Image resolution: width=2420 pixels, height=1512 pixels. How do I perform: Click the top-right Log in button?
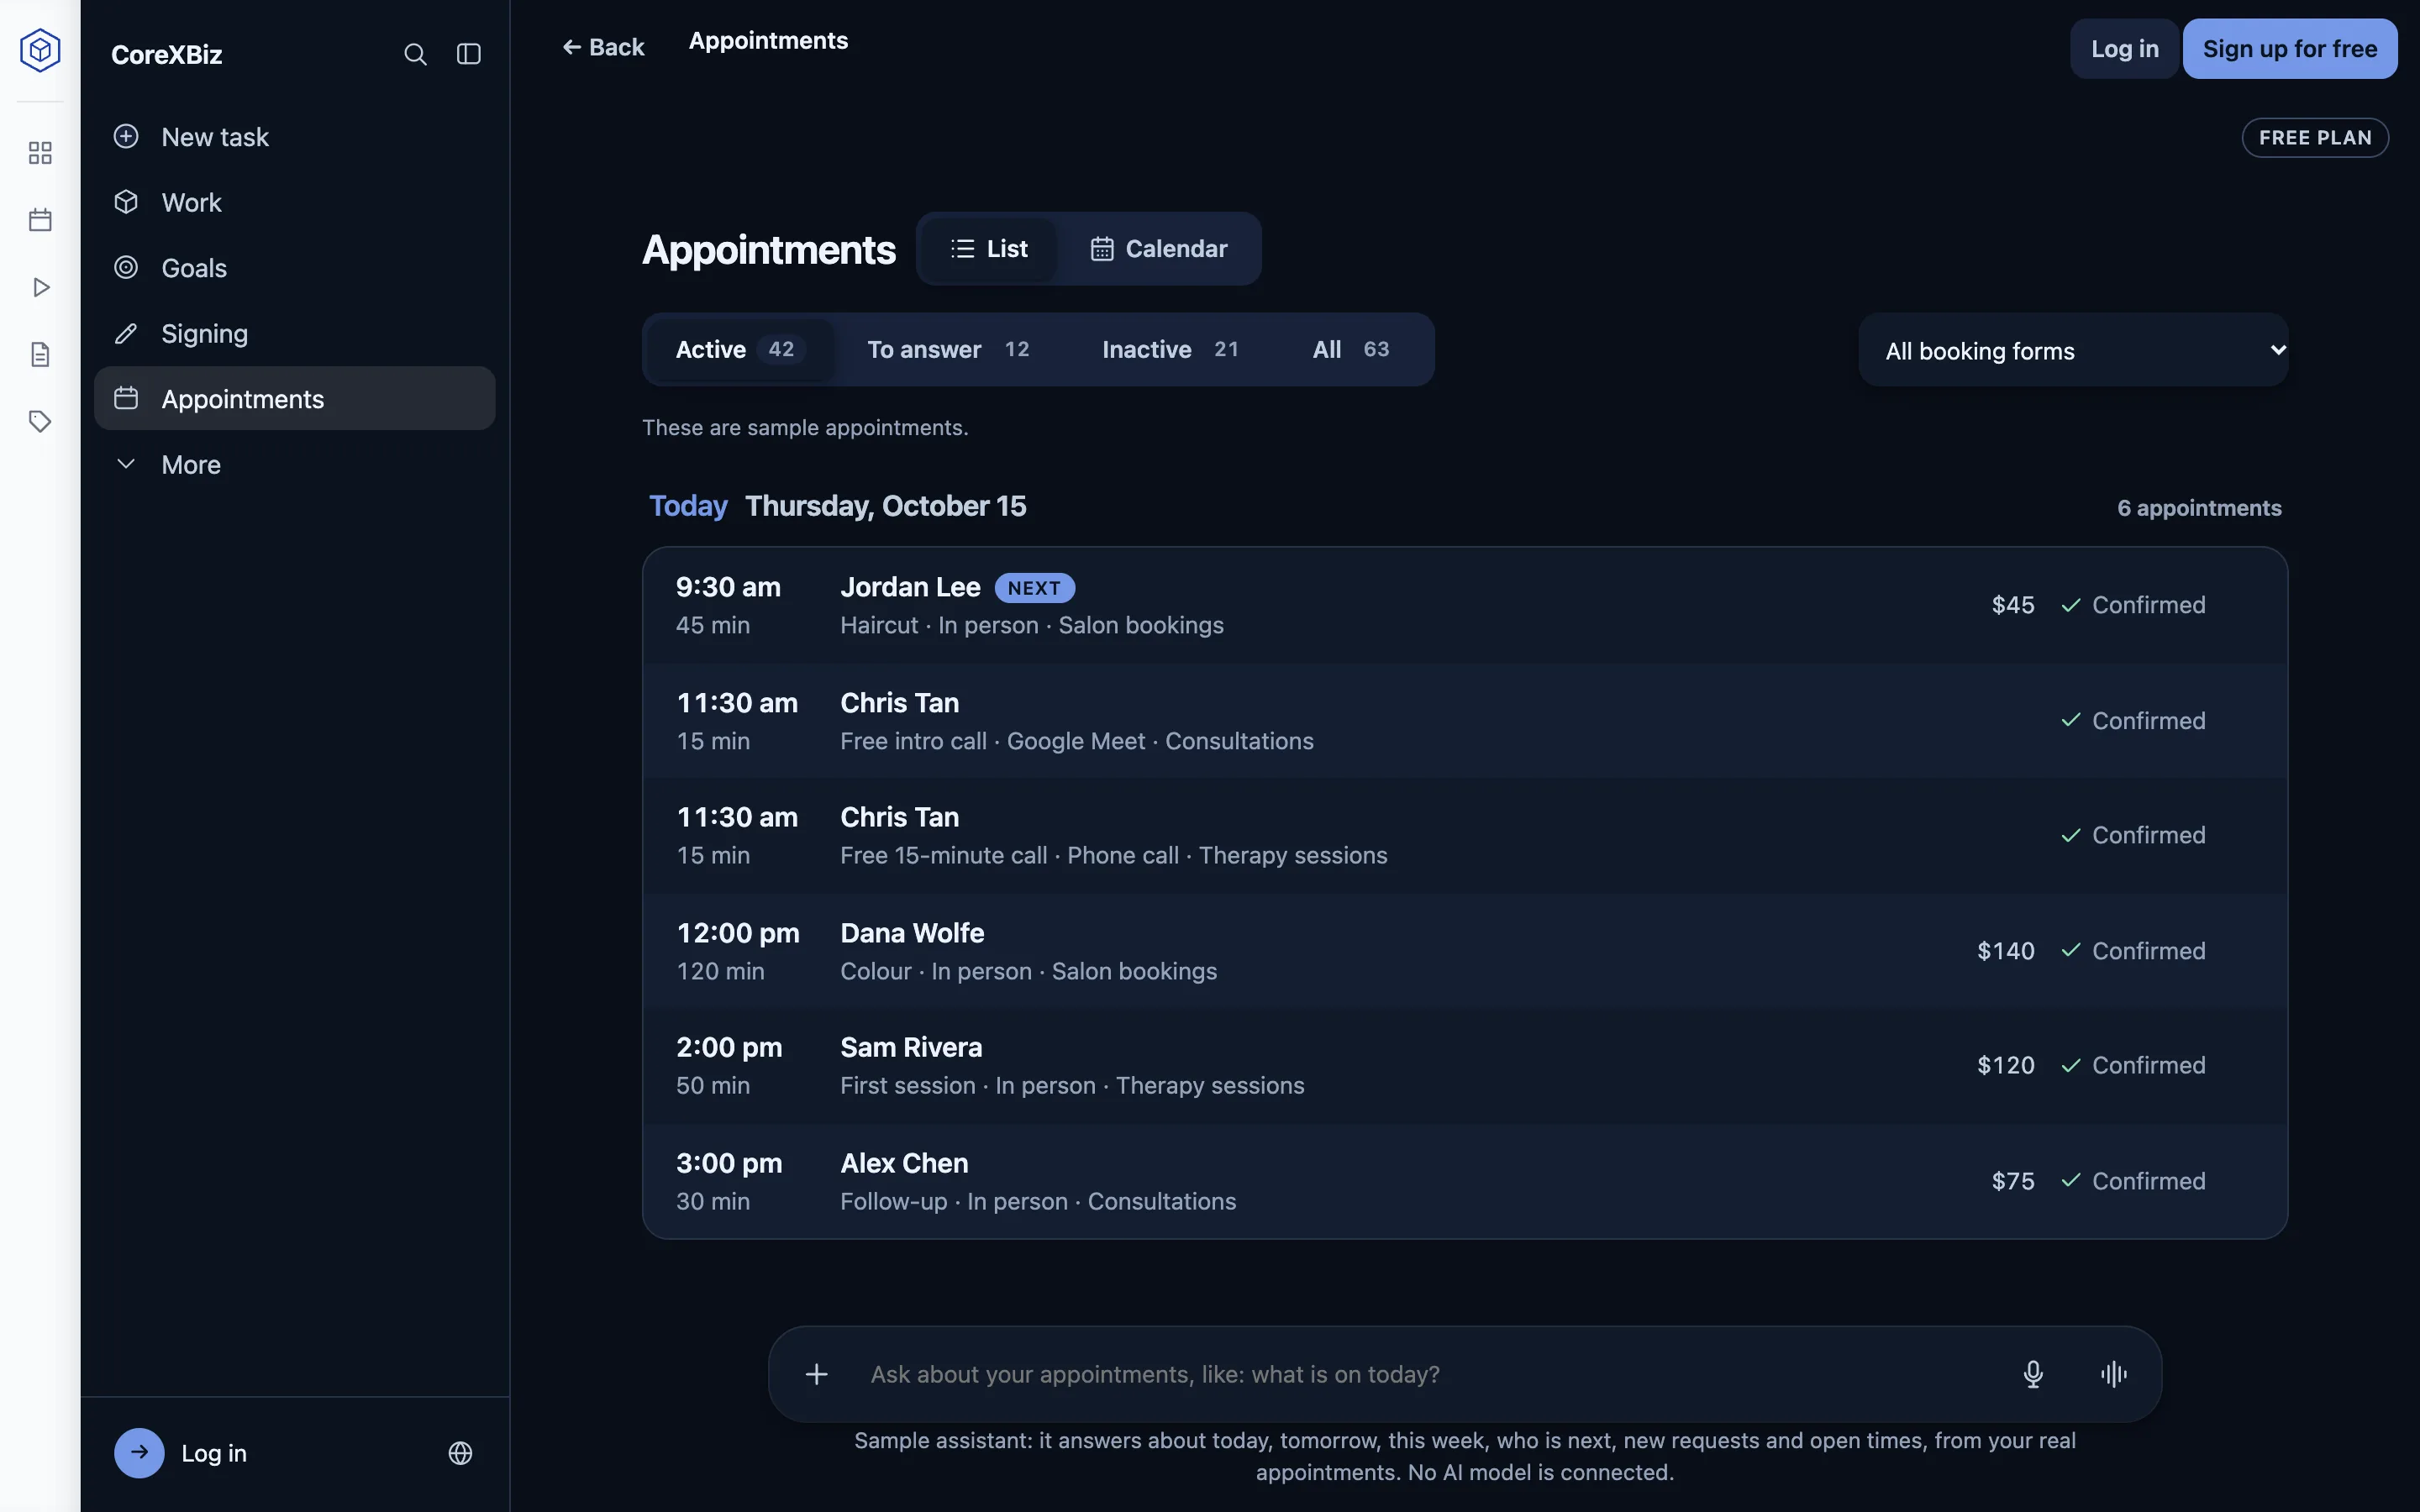point(2124,49)
